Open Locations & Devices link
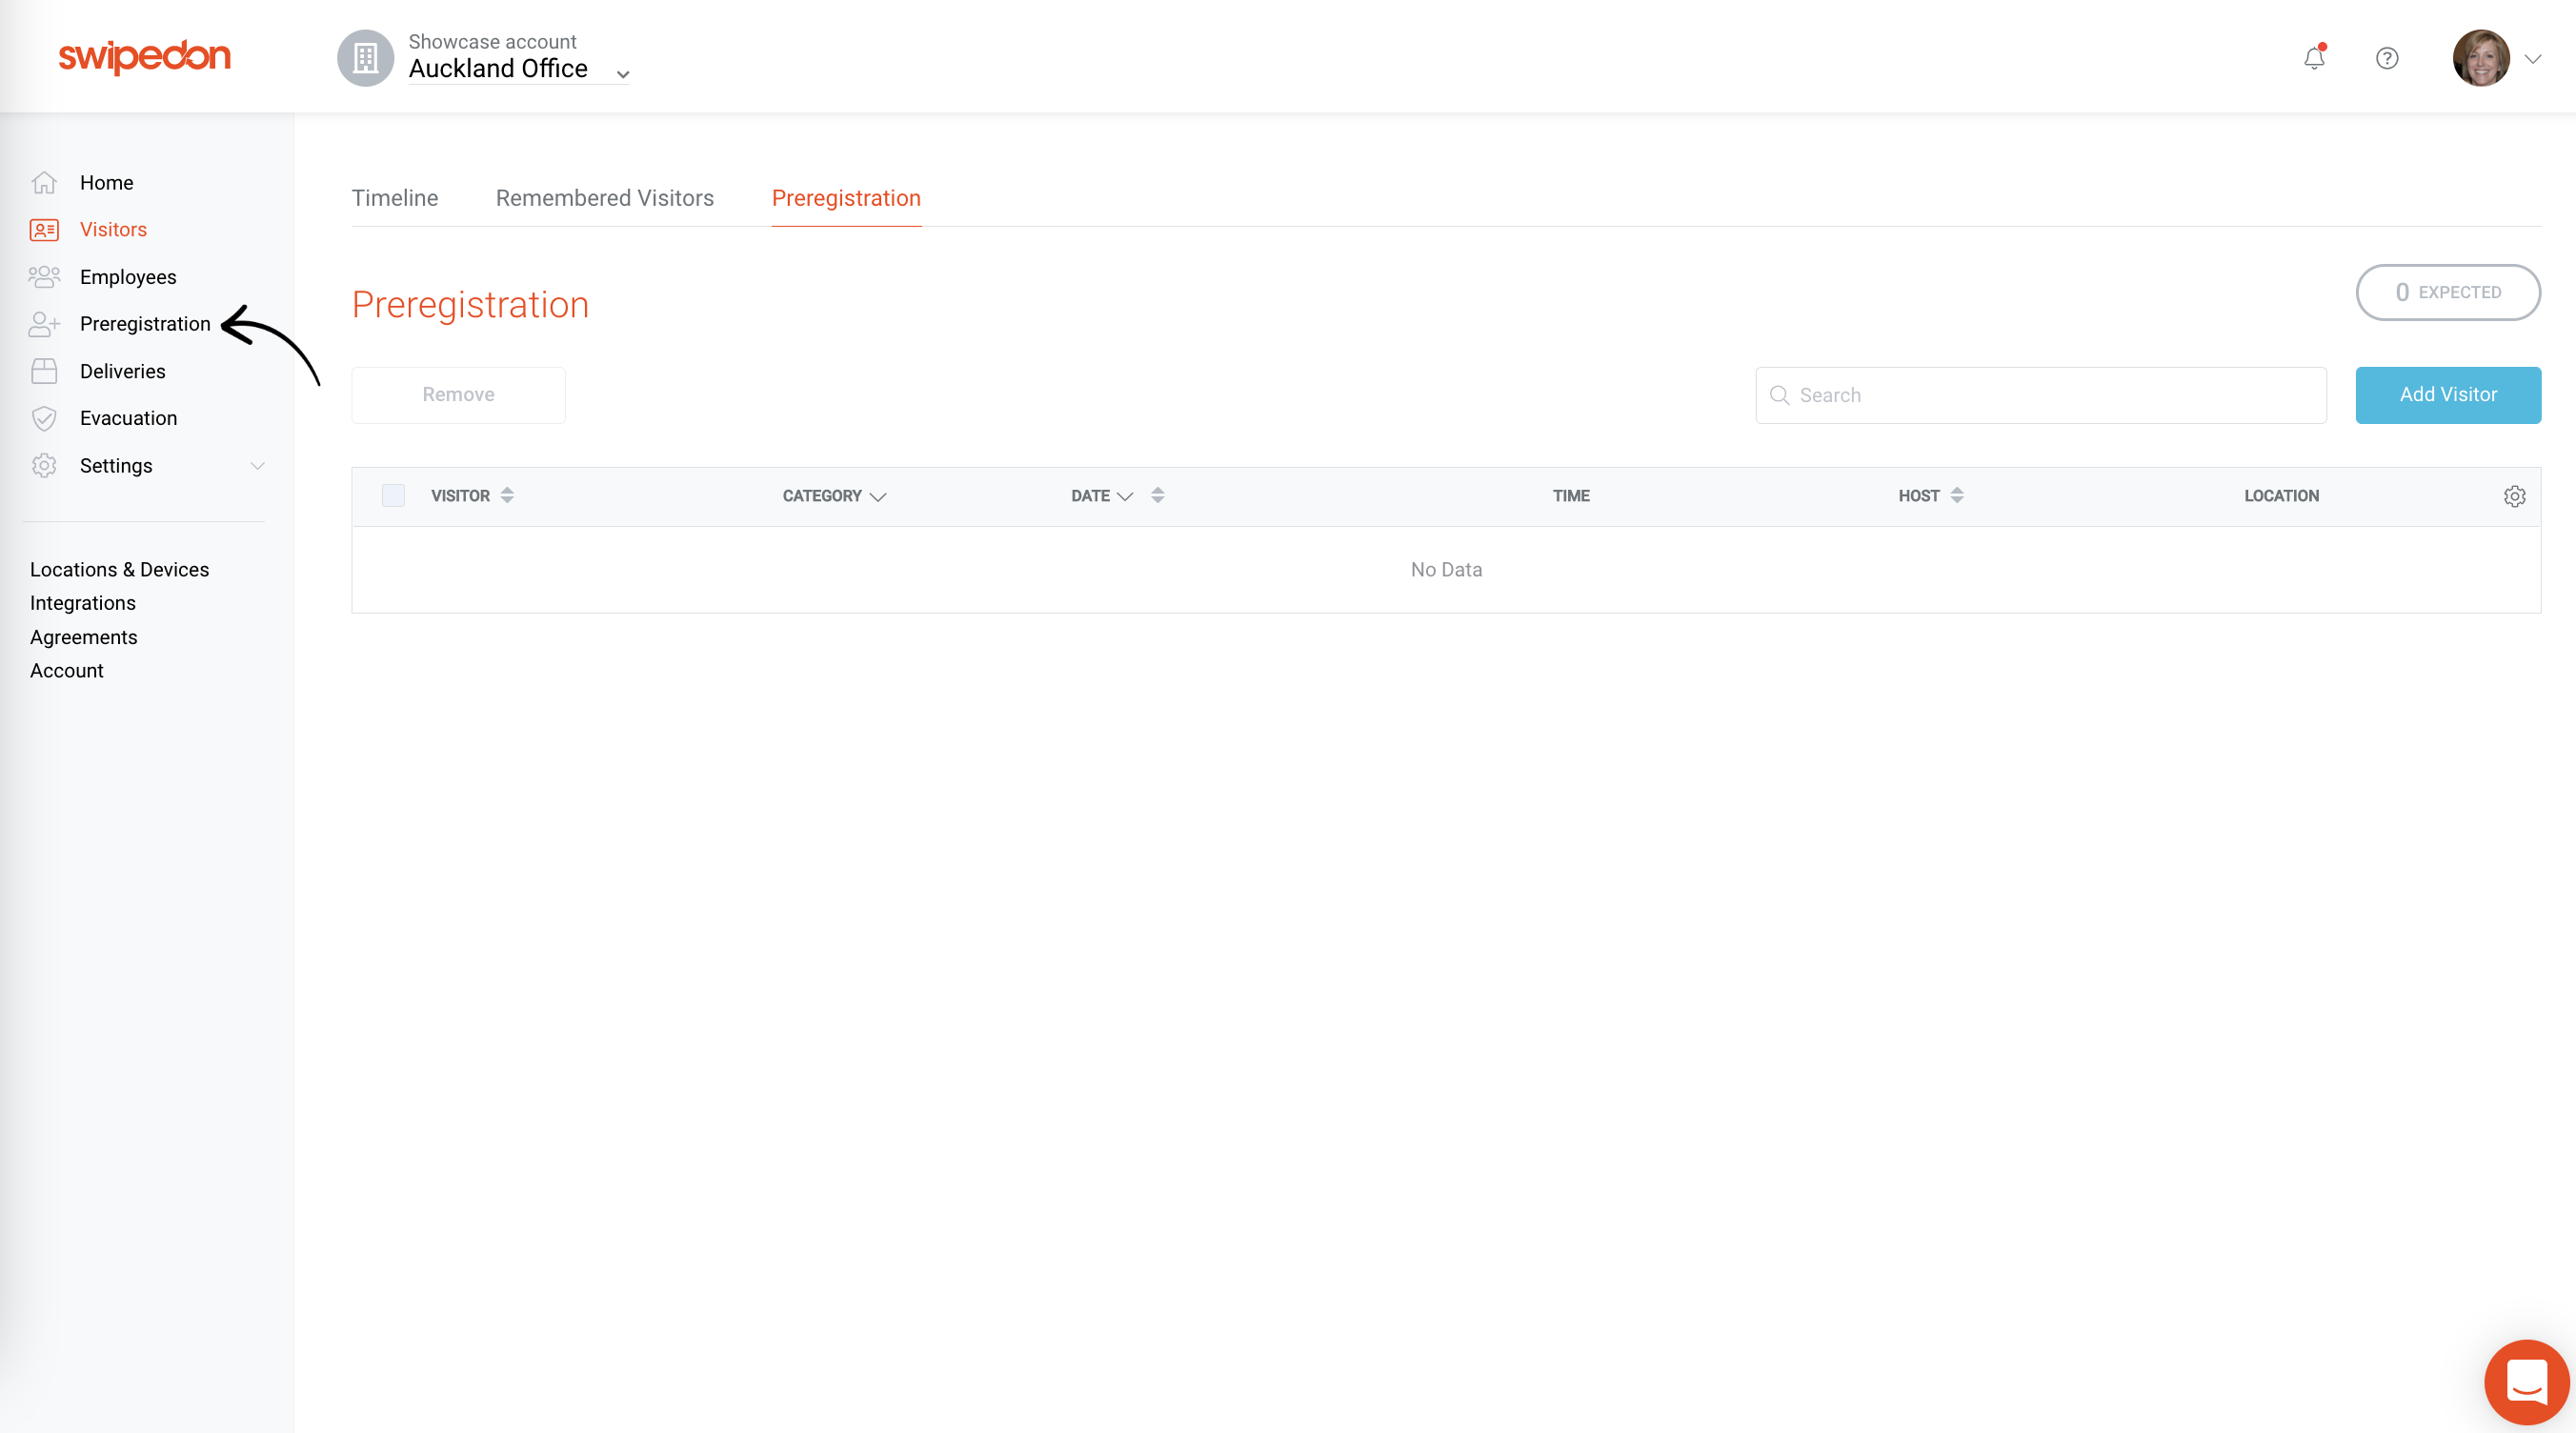Screen dimensions: 2576x1433 click(x=119, y=569)
